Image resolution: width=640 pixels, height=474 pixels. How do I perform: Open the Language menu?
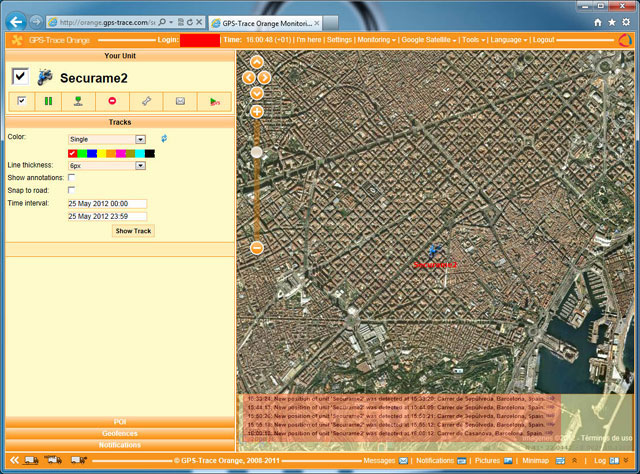click(509, 40)
